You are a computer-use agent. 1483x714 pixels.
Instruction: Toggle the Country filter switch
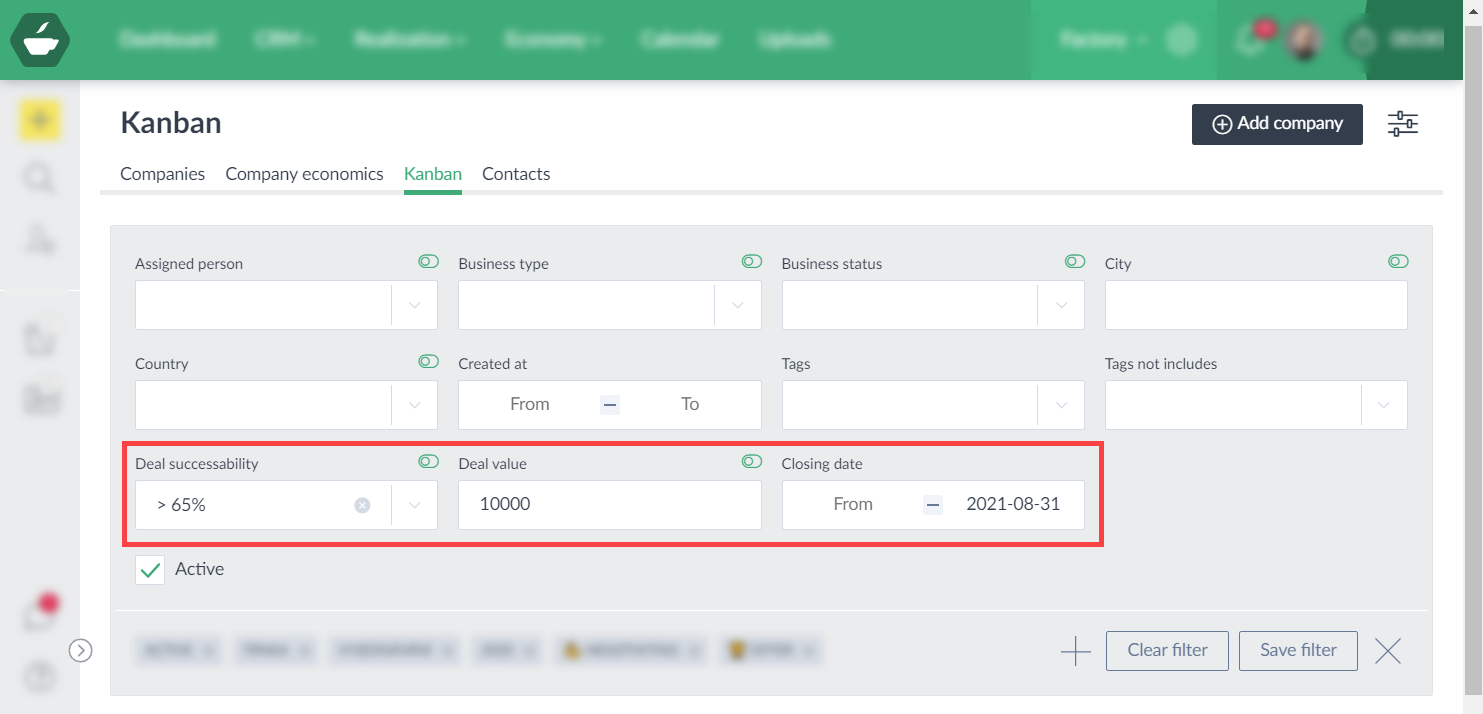pyautogui.click(x=428, y=362)
